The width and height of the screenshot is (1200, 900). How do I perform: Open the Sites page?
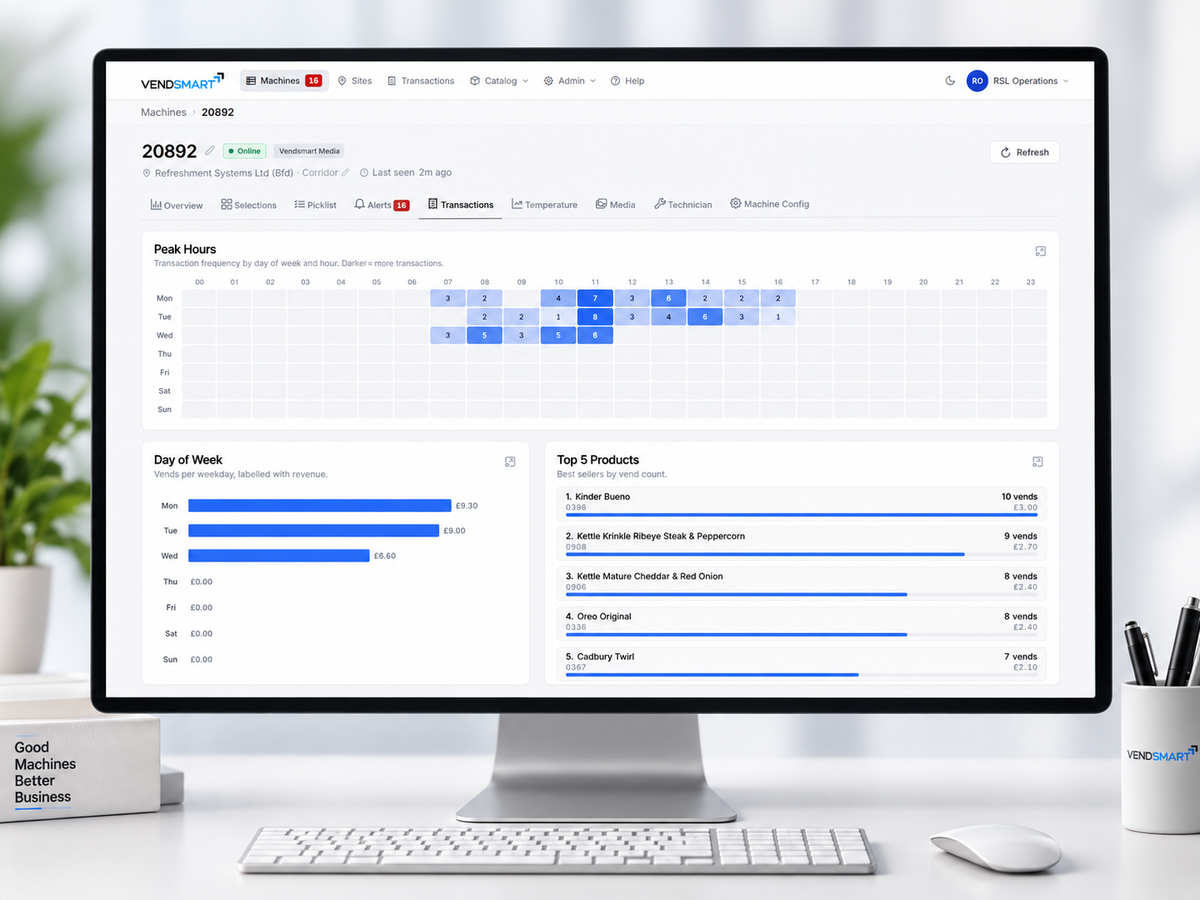pyautogui.click(x=355, y=81)
